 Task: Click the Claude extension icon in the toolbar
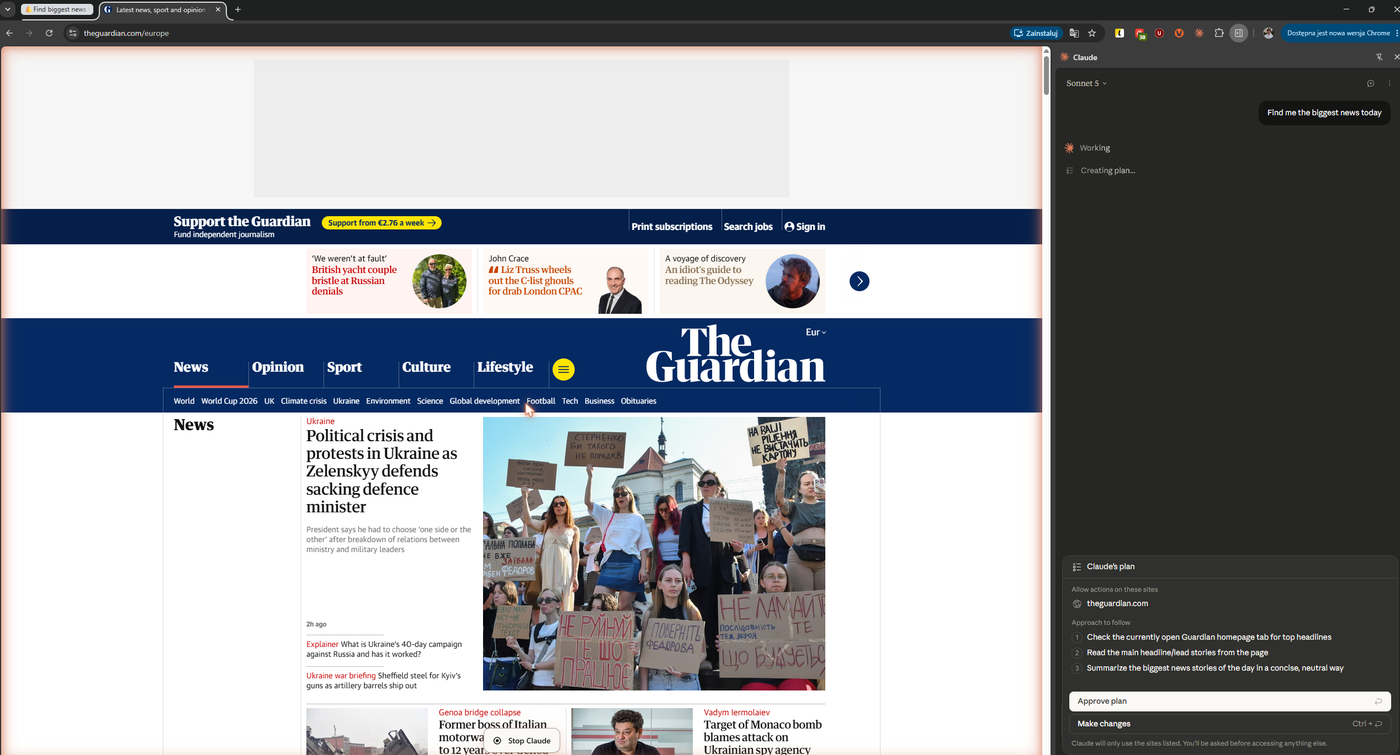coord(1199,33)
